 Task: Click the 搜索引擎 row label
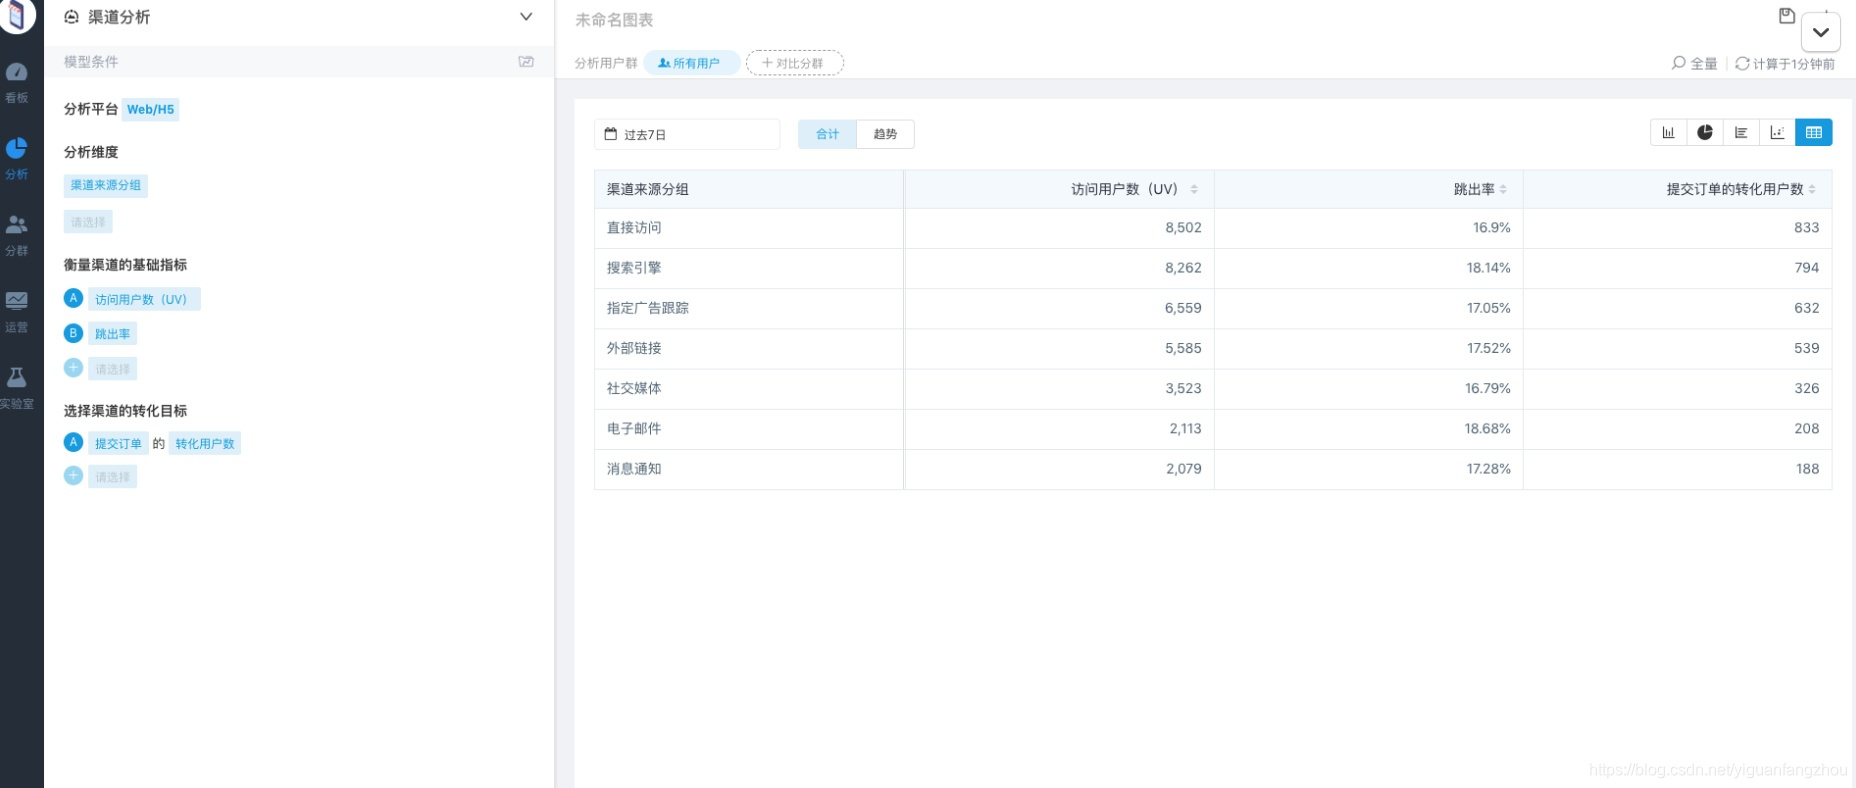(634, 268)
